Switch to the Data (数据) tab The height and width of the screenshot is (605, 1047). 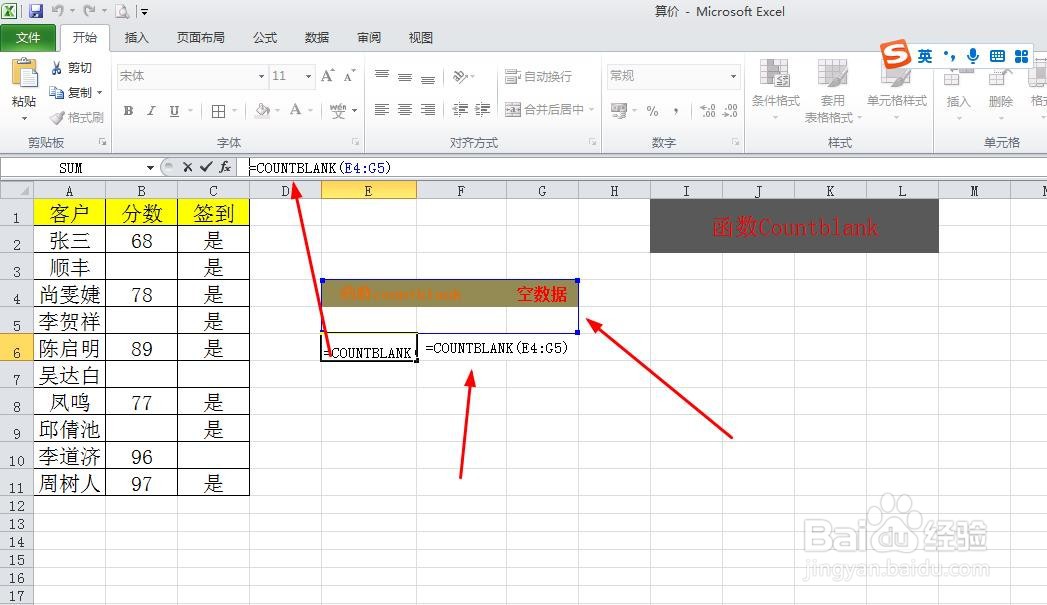pos(317,37)
